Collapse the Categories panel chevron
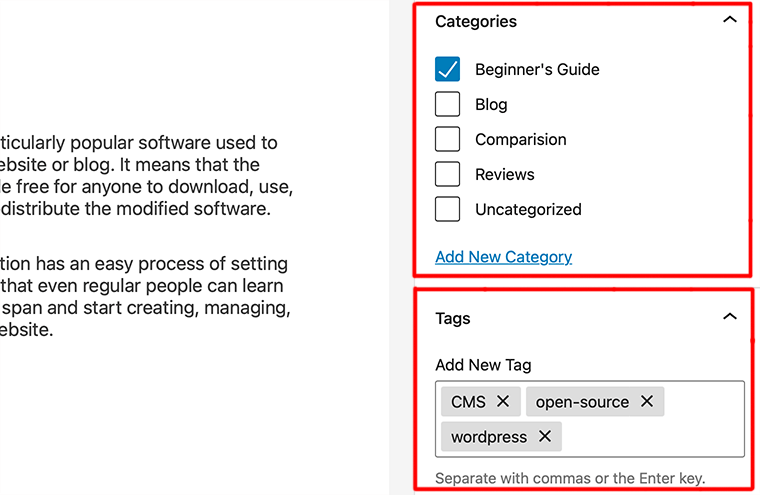The height and width of the screenshot is (495, 760). [730, 20]
